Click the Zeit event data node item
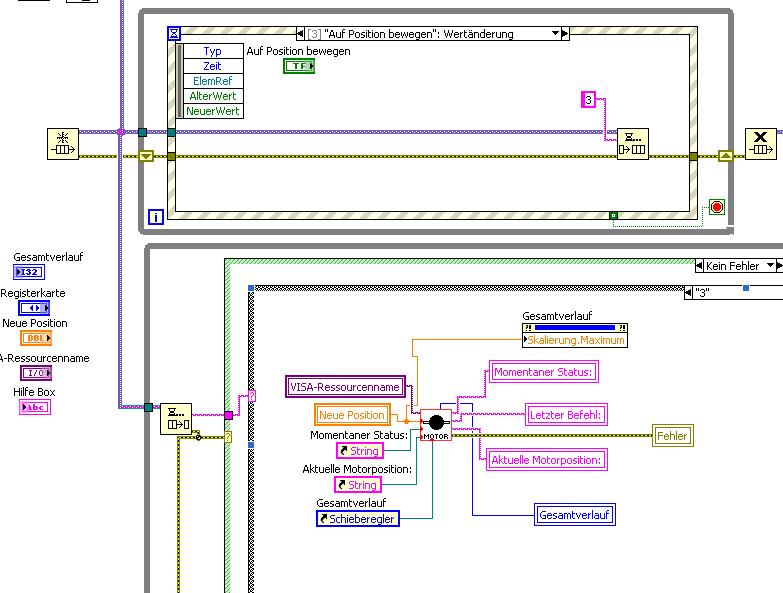Screen dimensions: 783x593 pyautogui.click(x=213, y=66)
